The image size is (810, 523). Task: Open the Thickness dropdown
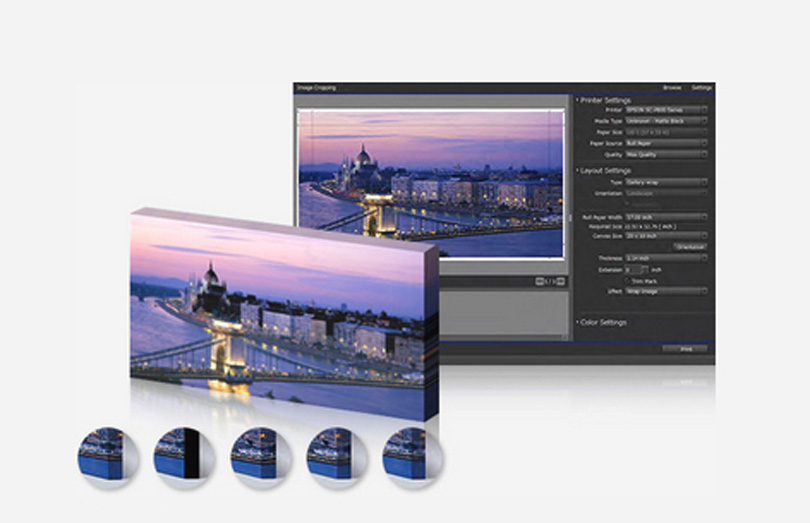[x=666, y=258]
